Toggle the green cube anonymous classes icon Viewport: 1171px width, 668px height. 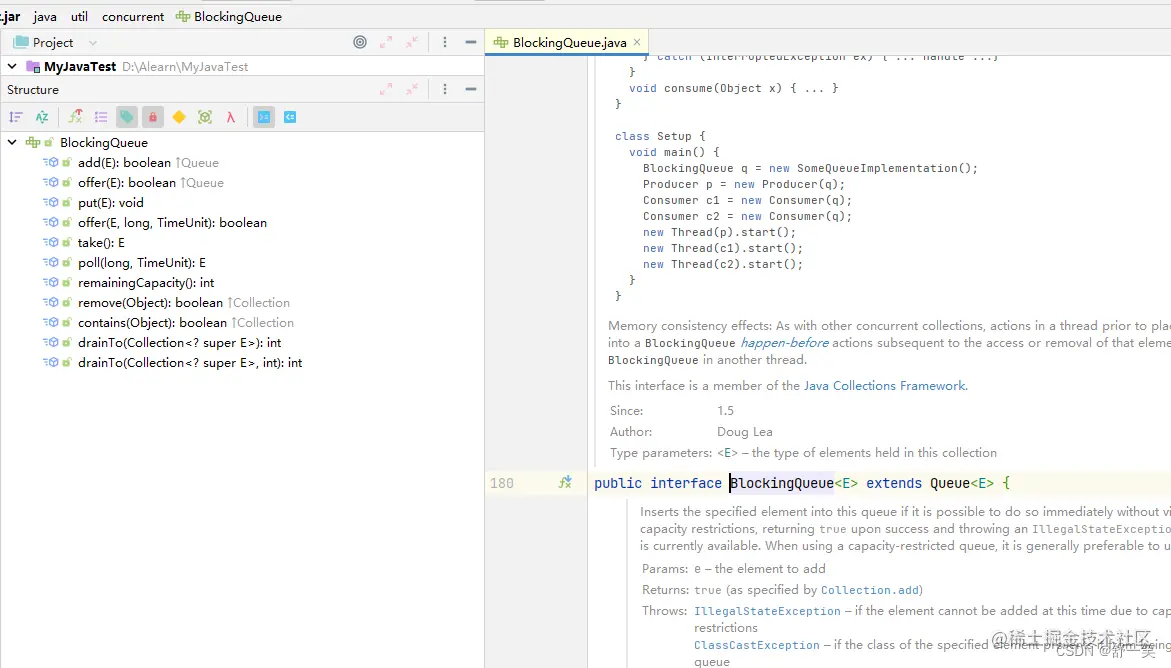205,117
